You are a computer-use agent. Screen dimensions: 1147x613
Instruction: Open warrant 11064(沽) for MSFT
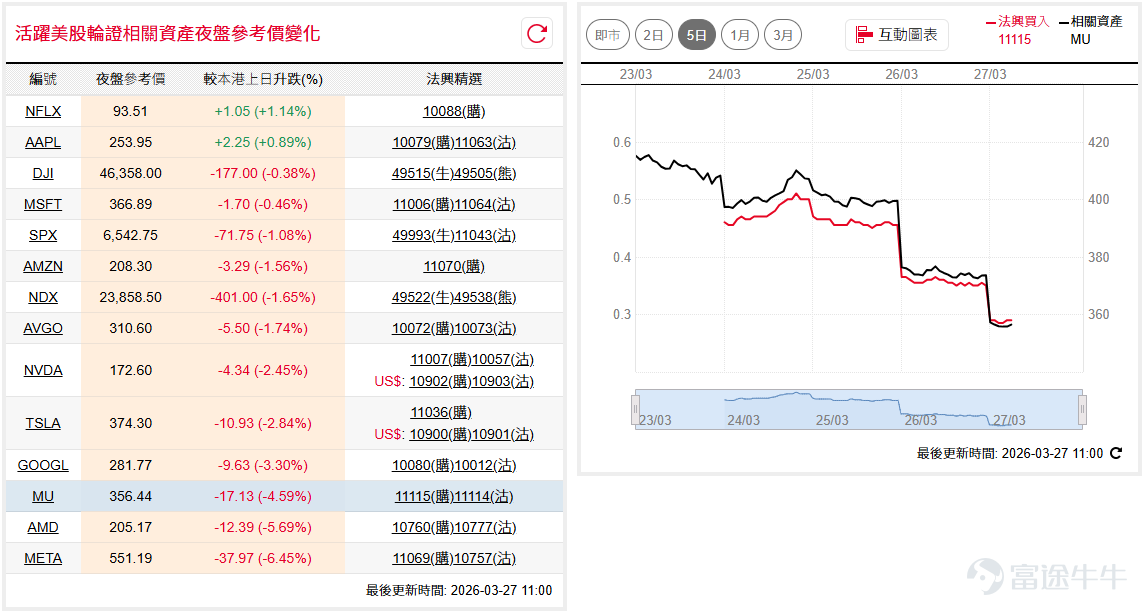point(485,204)
